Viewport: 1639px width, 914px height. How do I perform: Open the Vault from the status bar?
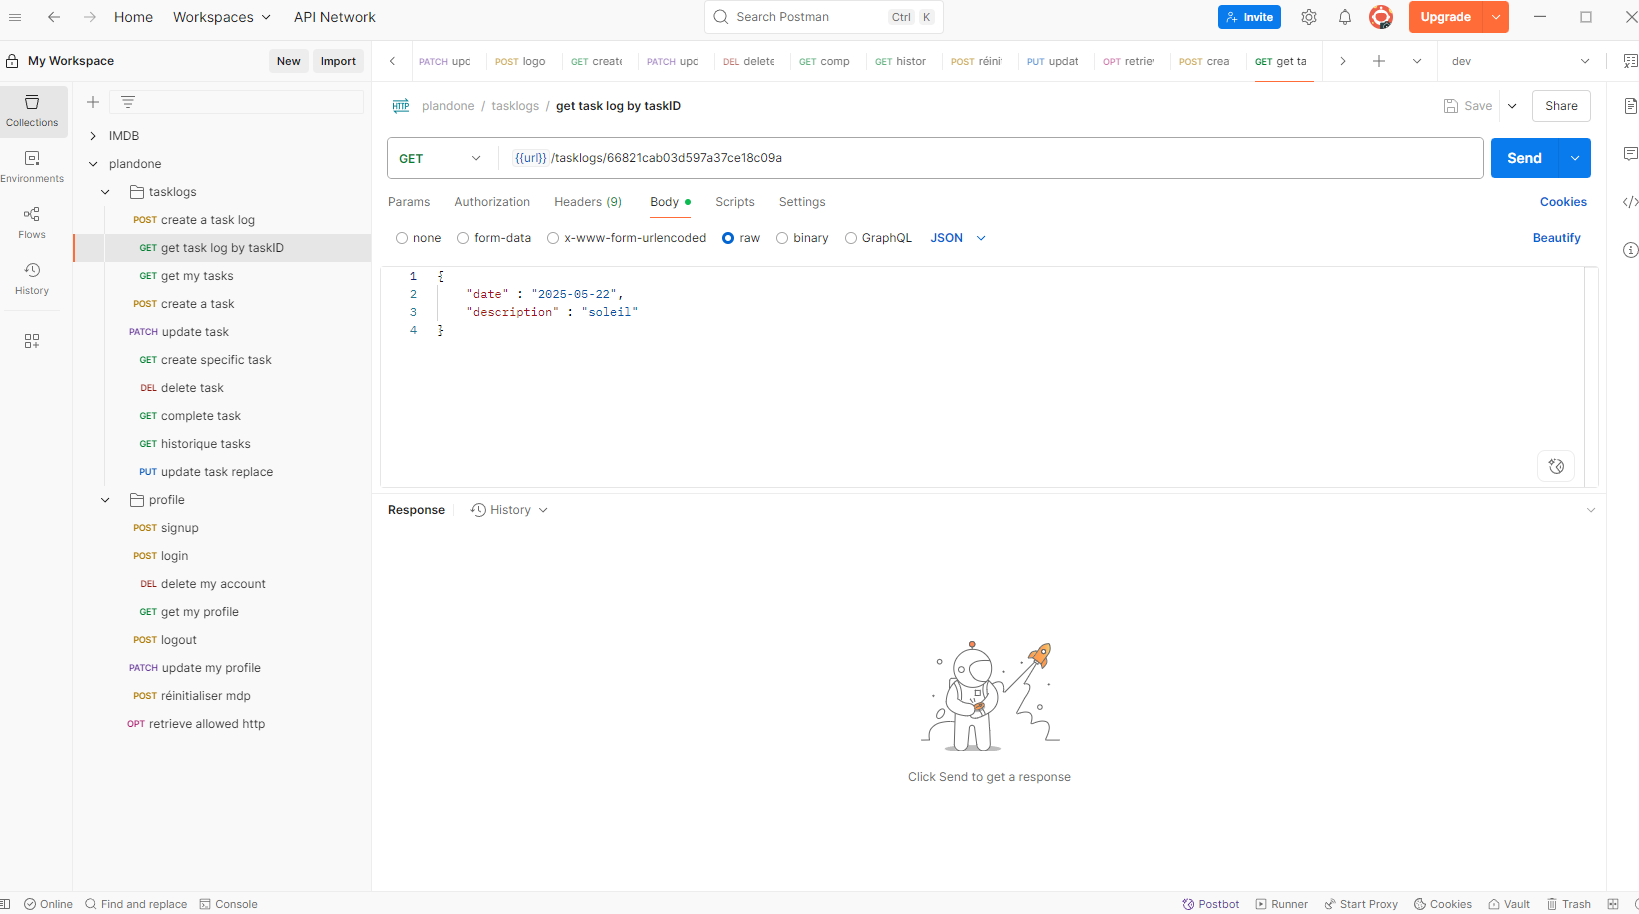[1508, 904]
